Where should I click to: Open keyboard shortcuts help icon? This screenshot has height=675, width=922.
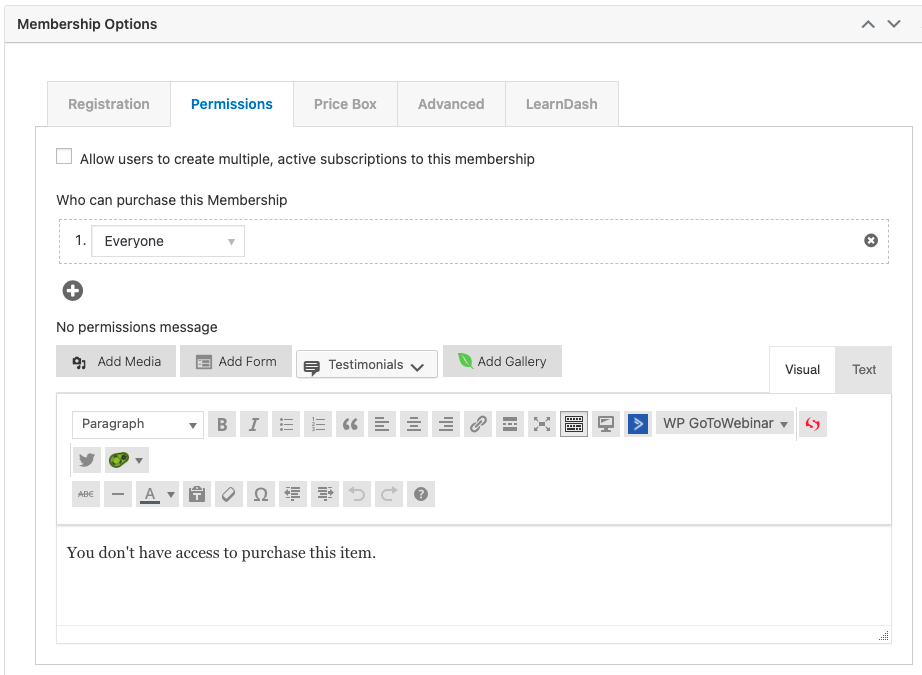click(x=421, y=494)
